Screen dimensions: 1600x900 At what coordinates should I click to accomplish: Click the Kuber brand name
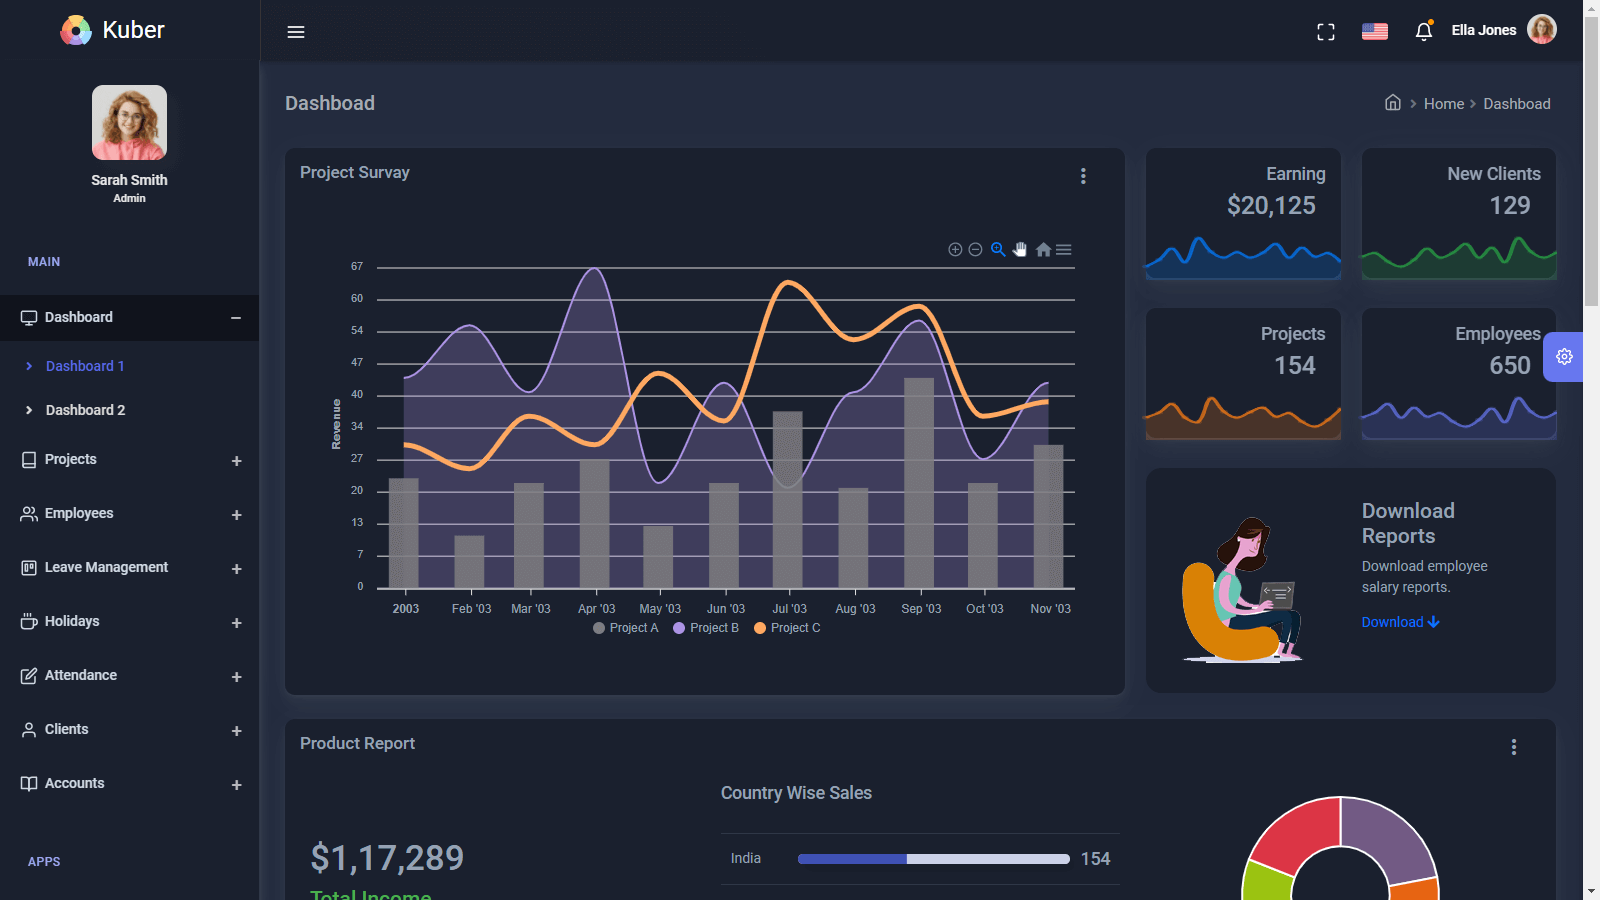point(133,30)
